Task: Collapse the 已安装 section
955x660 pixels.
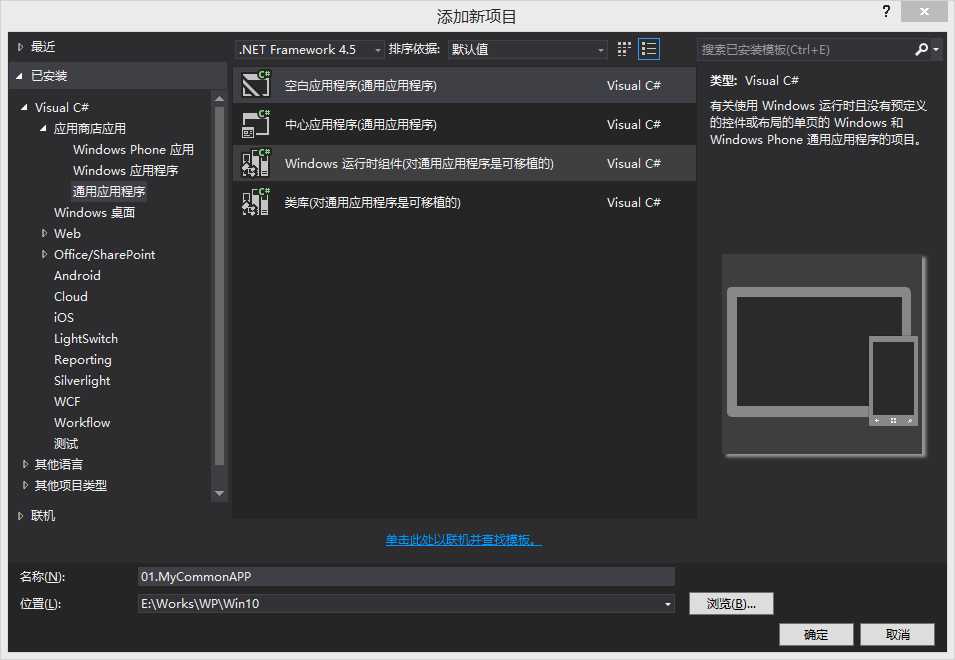Action: [20, 76]
